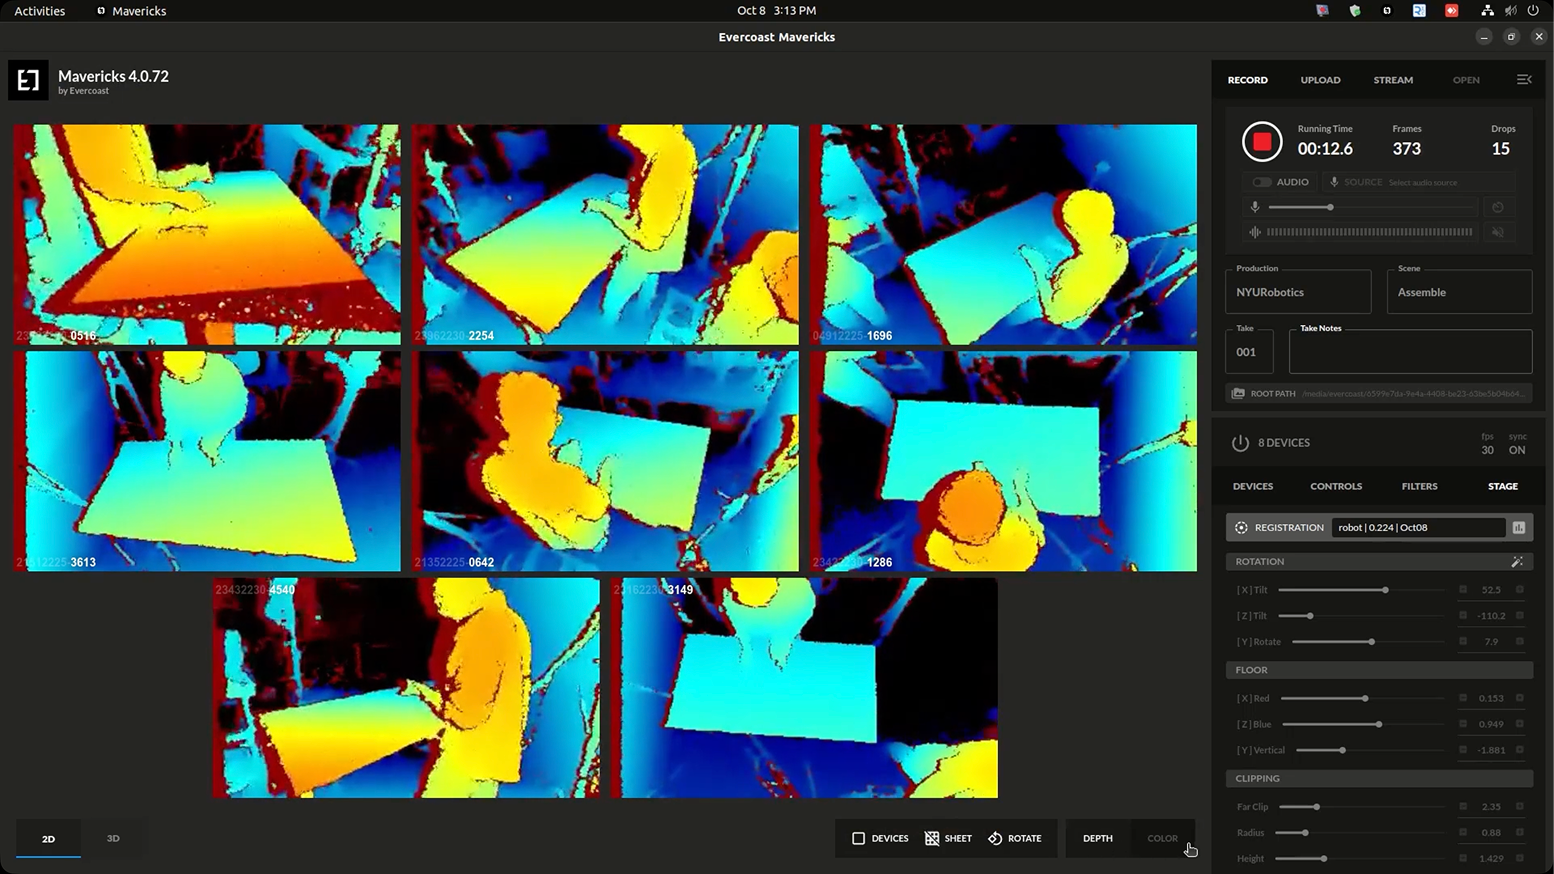Toggle the DEVICES checkbox in bottom toolbar
Screen dimensions: 1554x874
coord(860,838)
